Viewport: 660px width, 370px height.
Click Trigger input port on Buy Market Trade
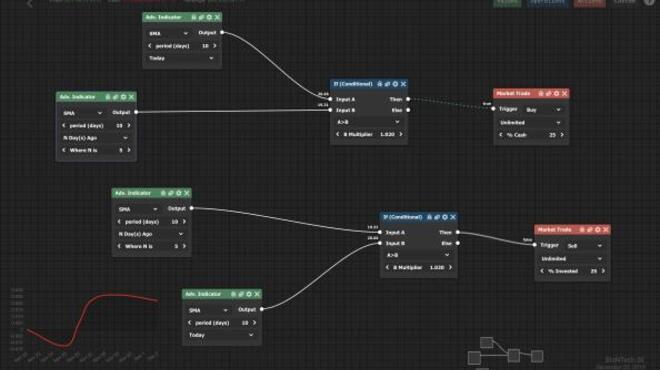[x=493, y=109]
